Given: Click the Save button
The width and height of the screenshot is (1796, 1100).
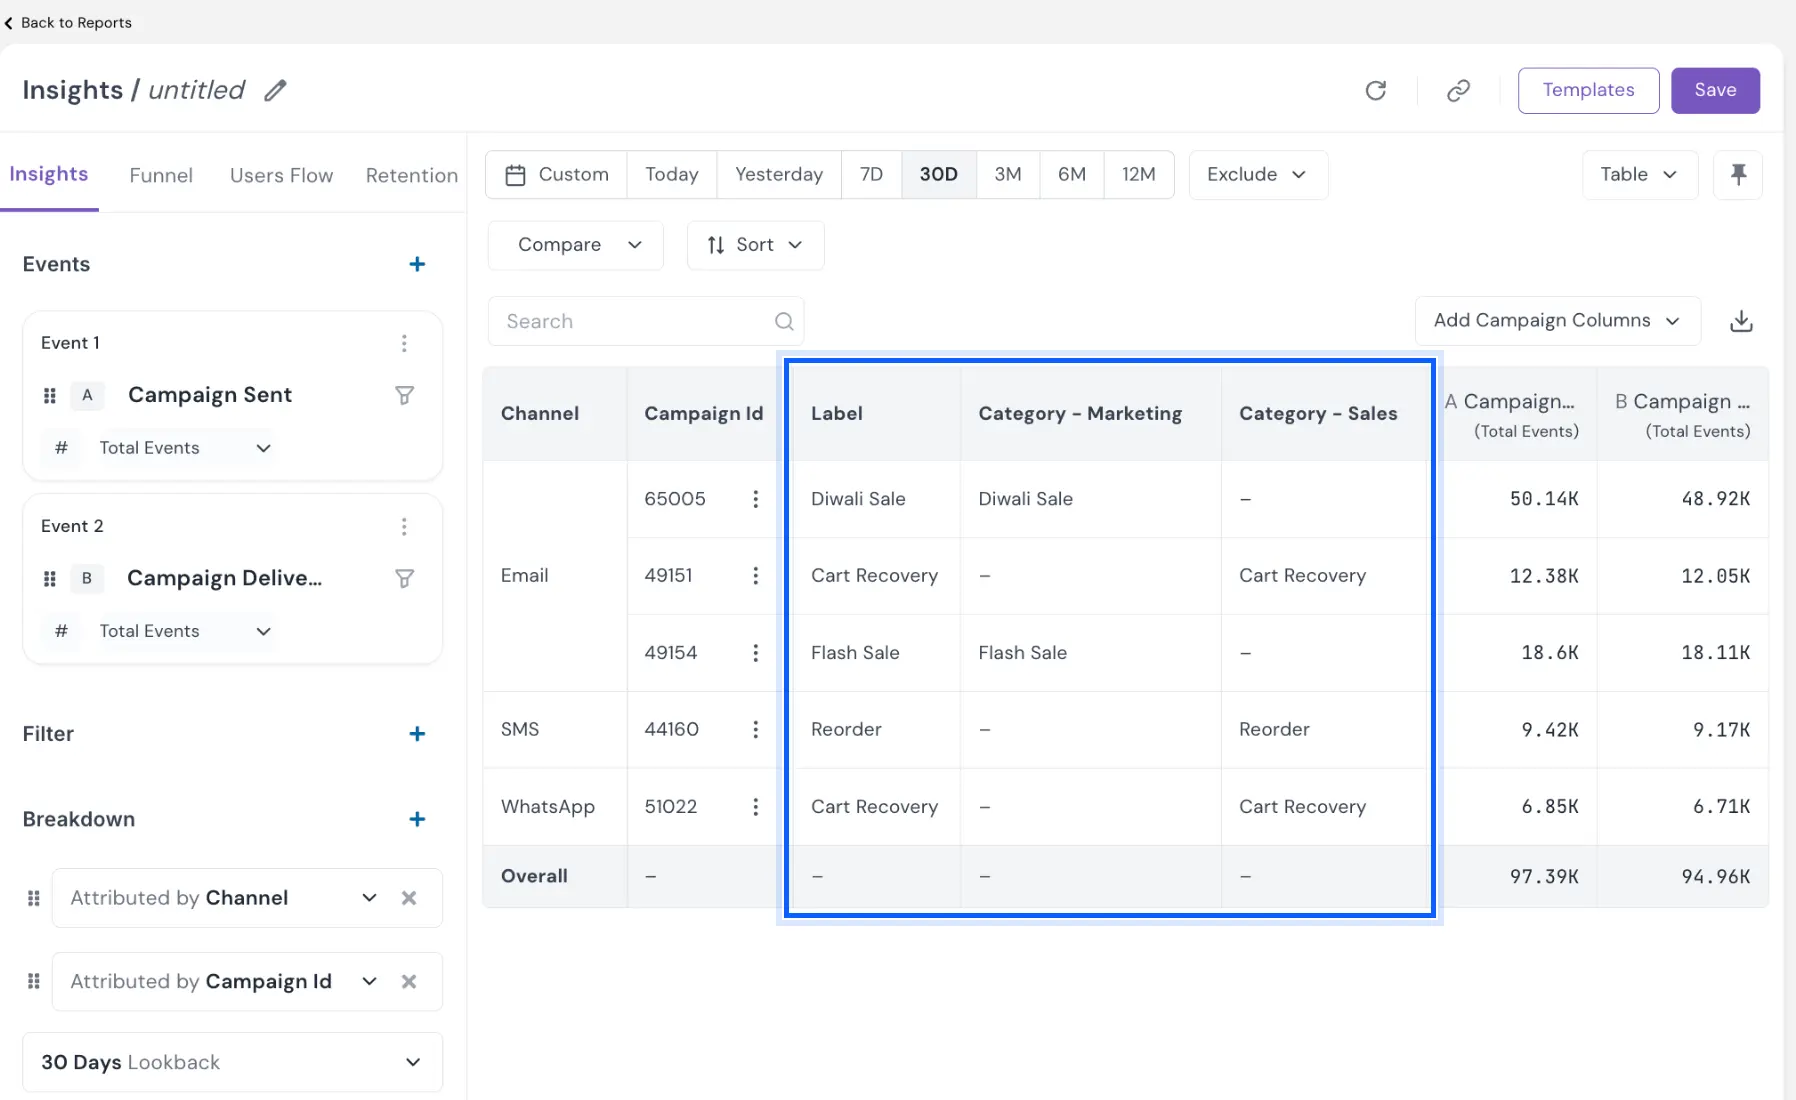Looking at the screenshot, I should tap(1715, 90).
